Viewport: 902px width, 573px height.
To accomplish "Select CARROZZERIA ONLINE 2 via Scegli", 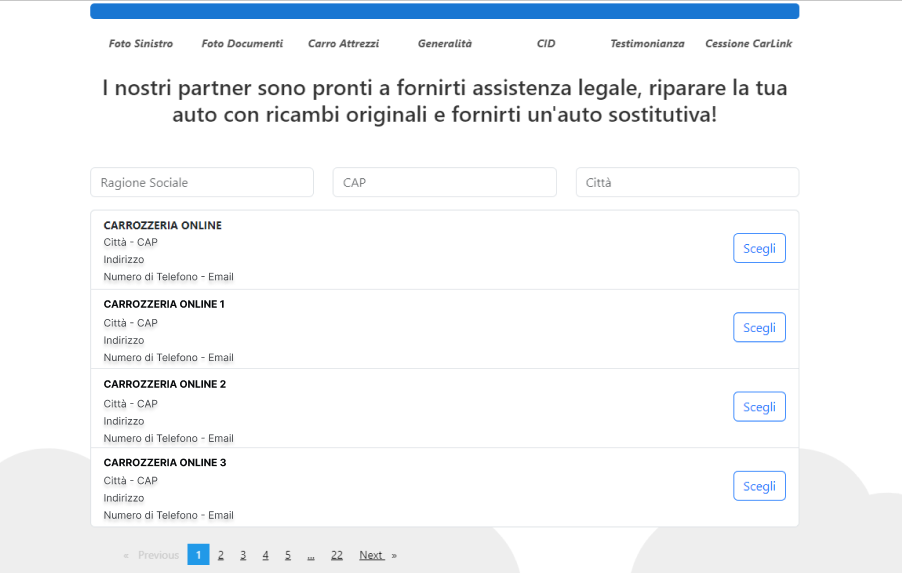I will click(759, 407).
